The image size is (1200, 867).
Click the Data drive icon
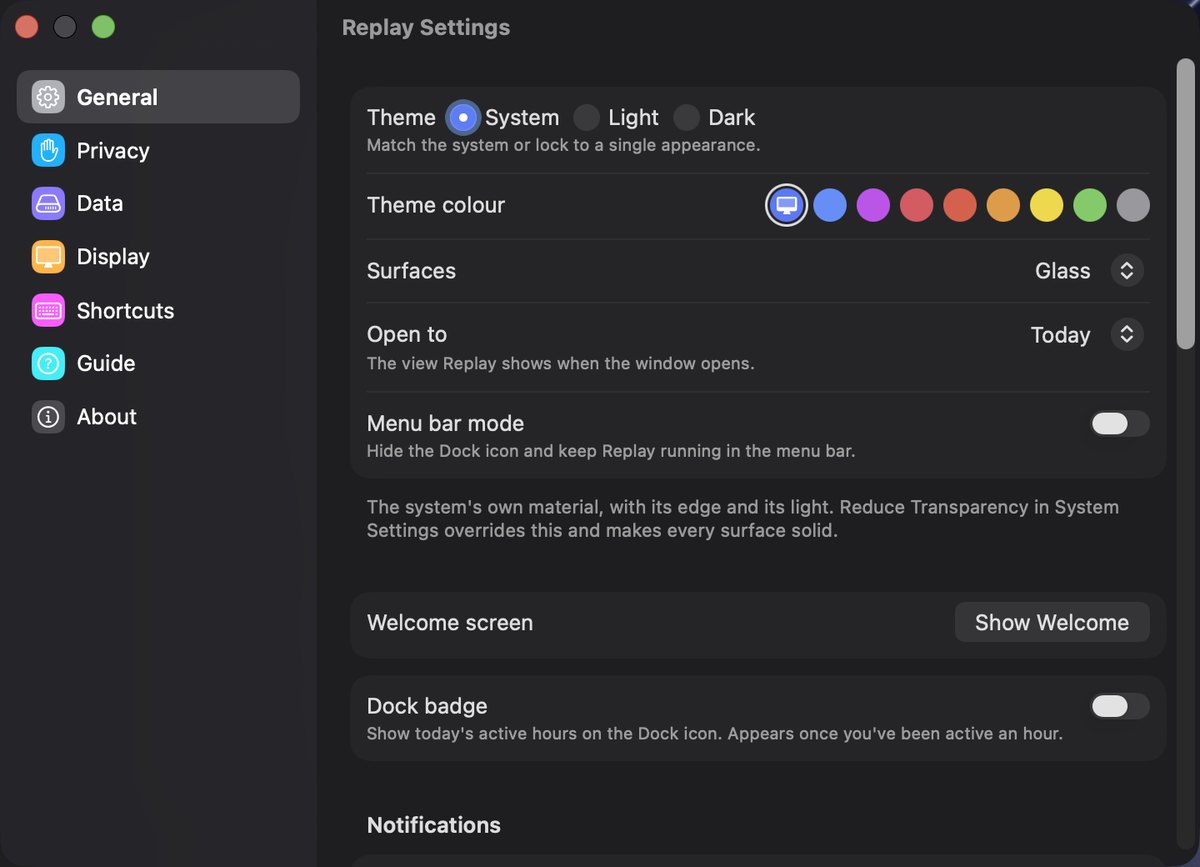48,204
